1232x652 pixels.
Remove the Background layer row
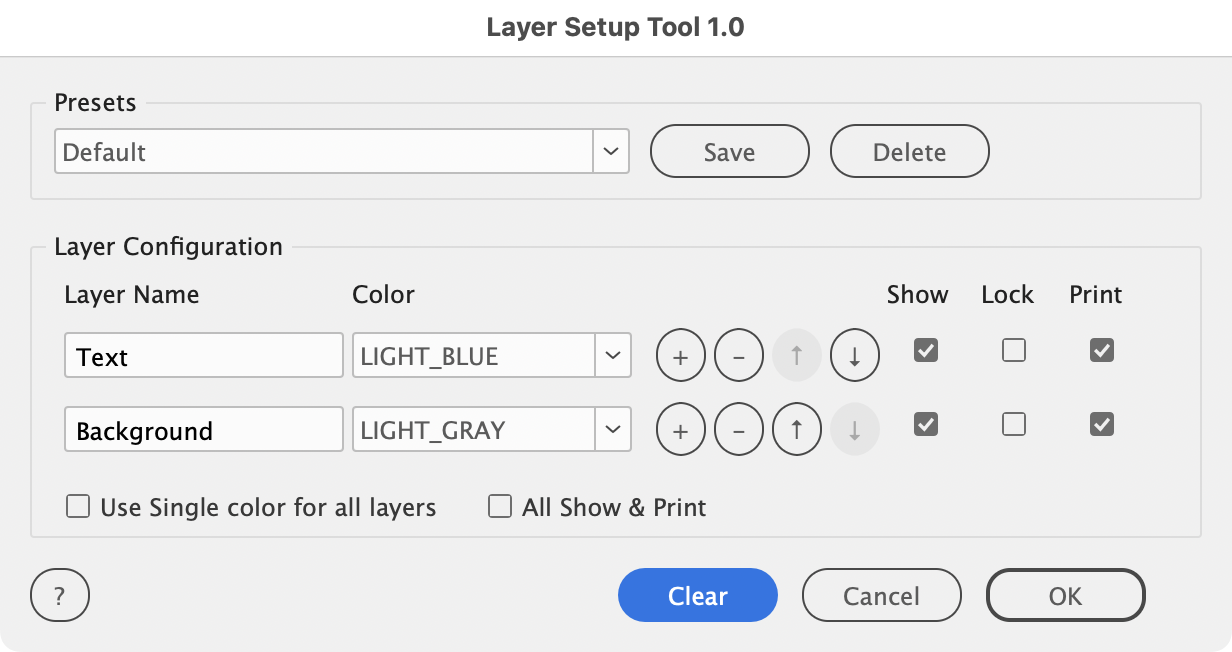pyautogui.click(x=739, y=431)
